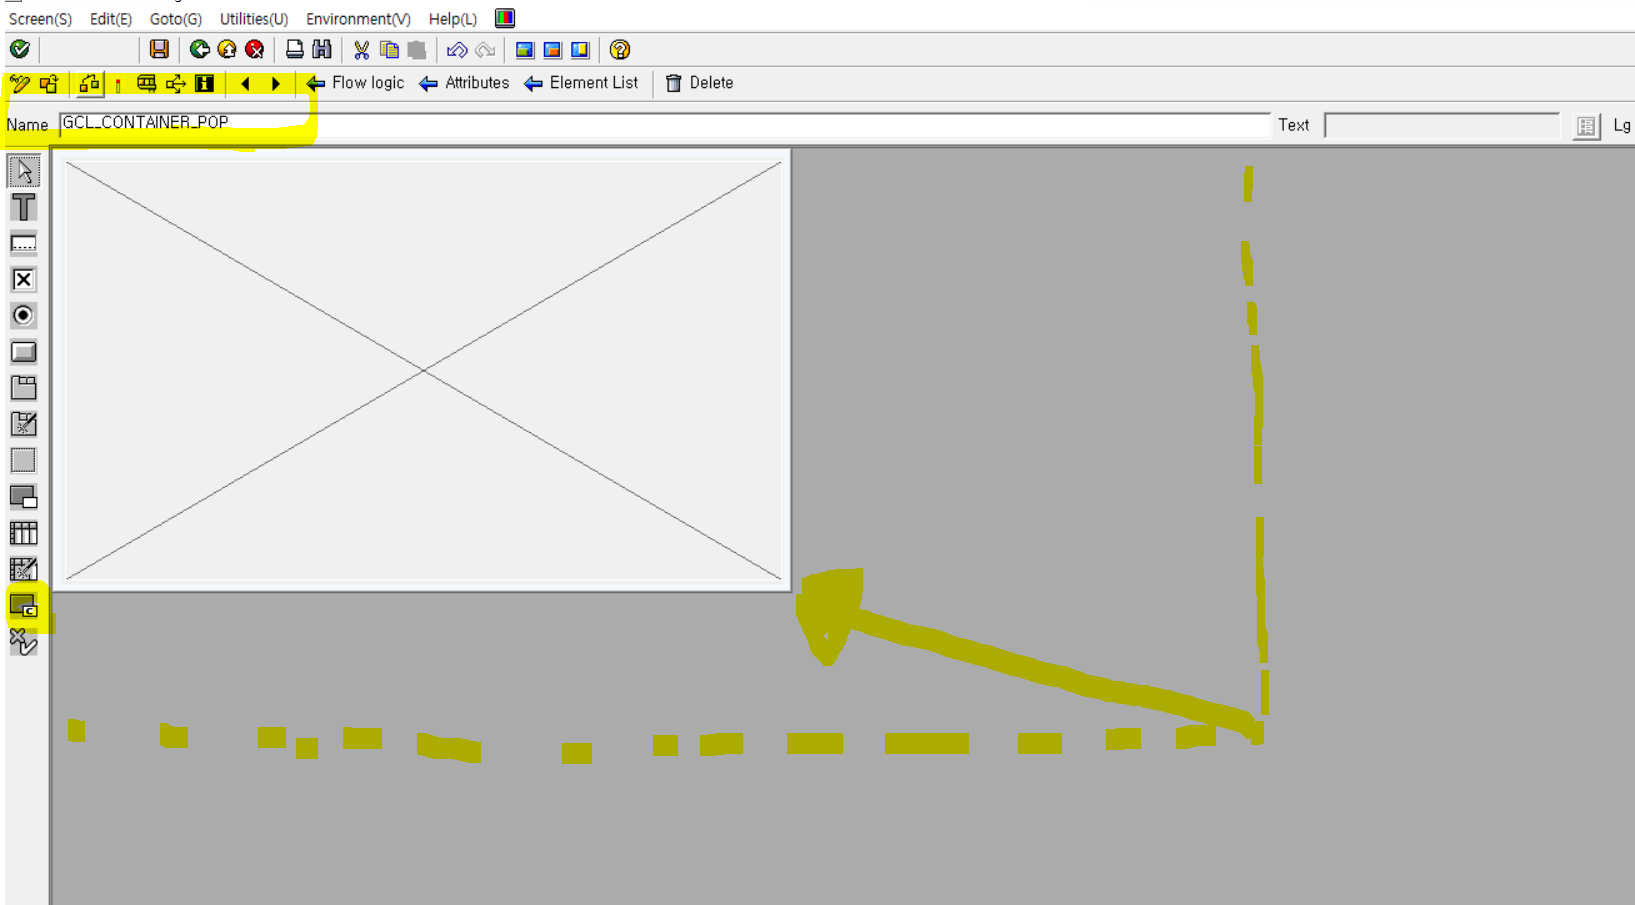Select the Box frame tool
The height and width of the screenshot is (905, 1635).
coord(24,460)
